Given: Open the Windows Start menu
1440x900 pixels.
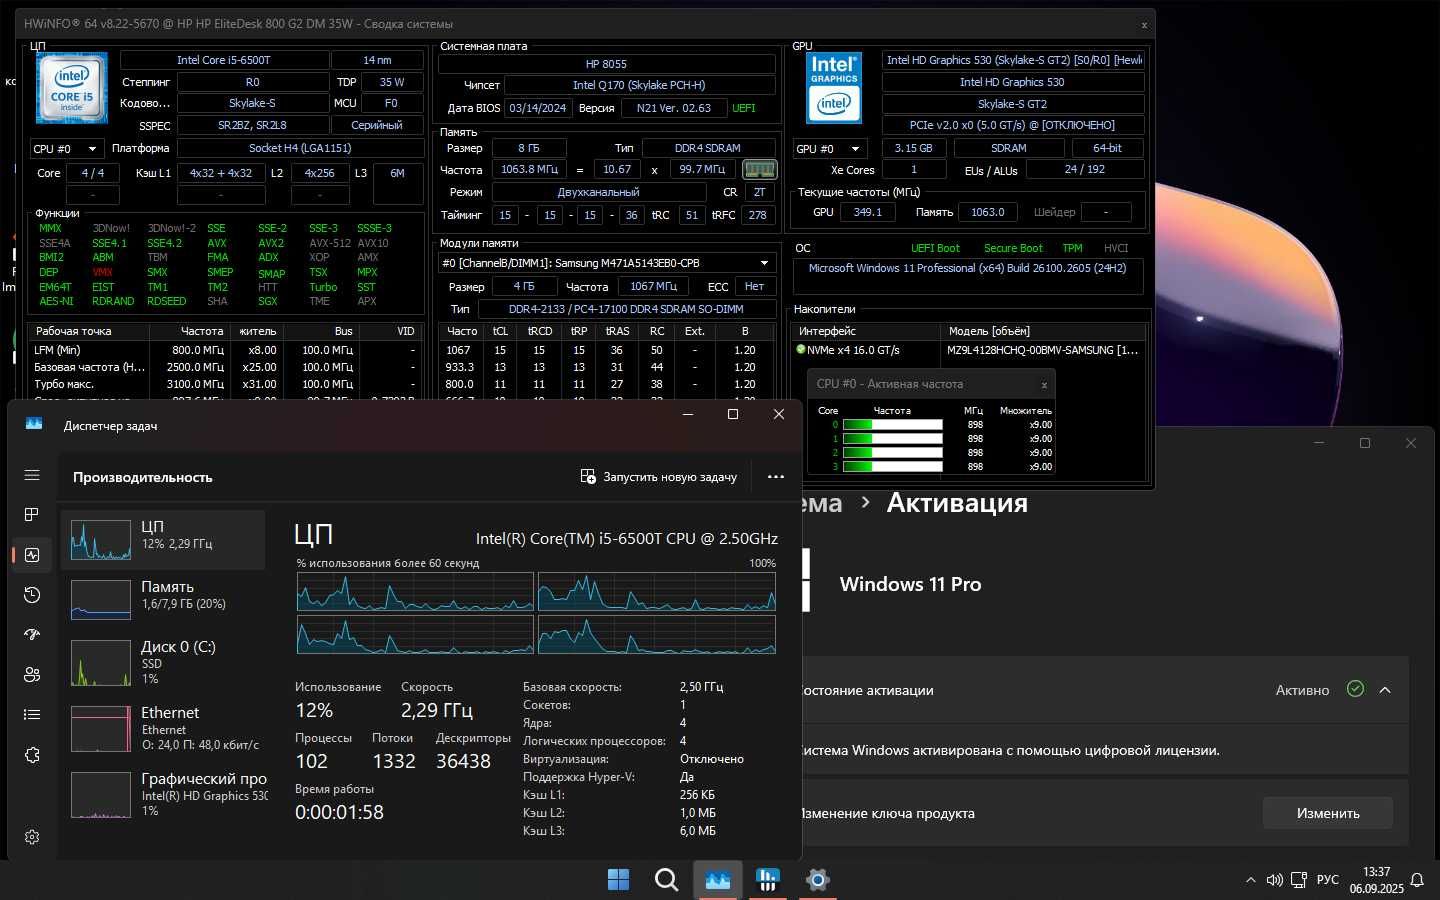Looking at the screenshot, I should (x=618, y=879).
